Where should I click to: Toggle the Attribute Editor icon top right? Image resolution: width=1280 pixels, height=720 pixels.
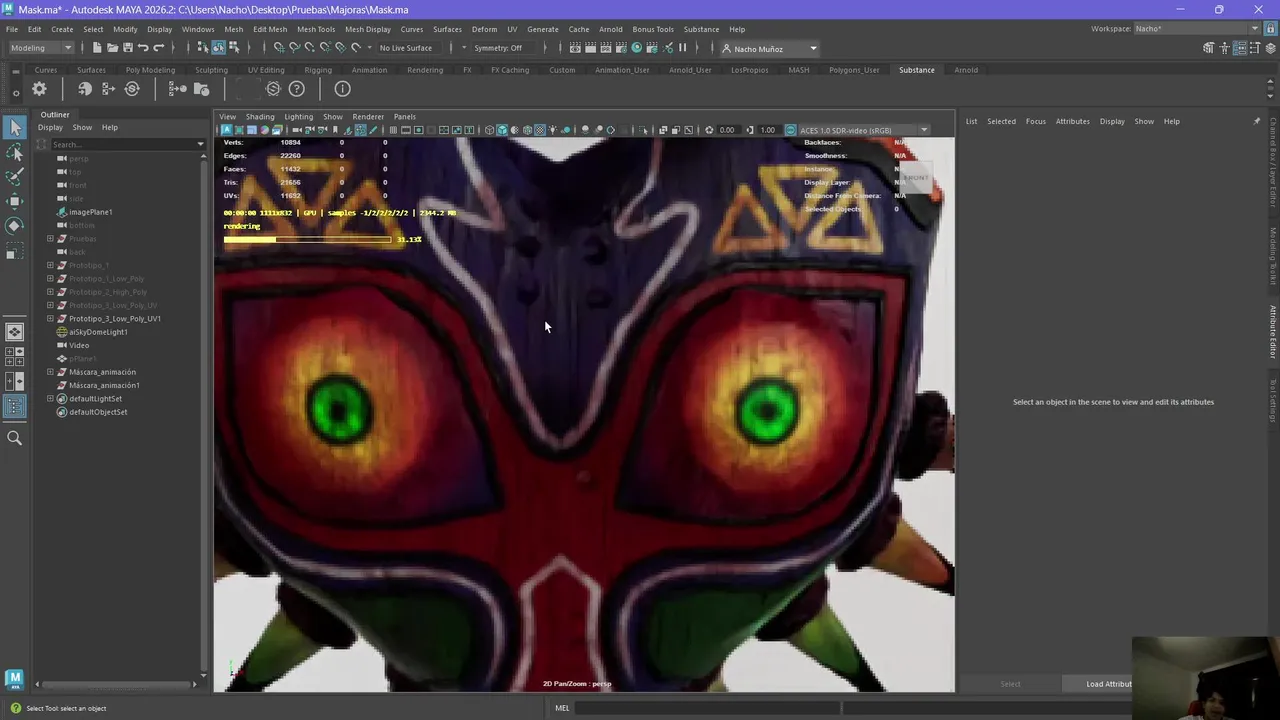tap(1240, 48)
